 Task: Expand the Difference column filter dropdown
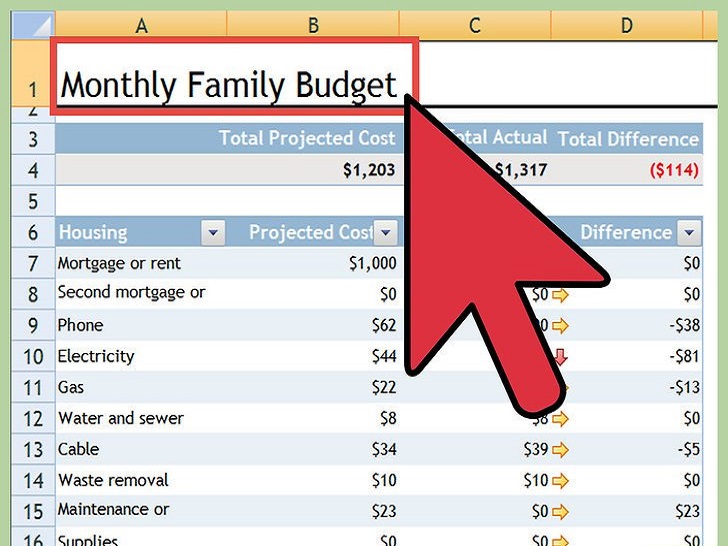[688, 233]
